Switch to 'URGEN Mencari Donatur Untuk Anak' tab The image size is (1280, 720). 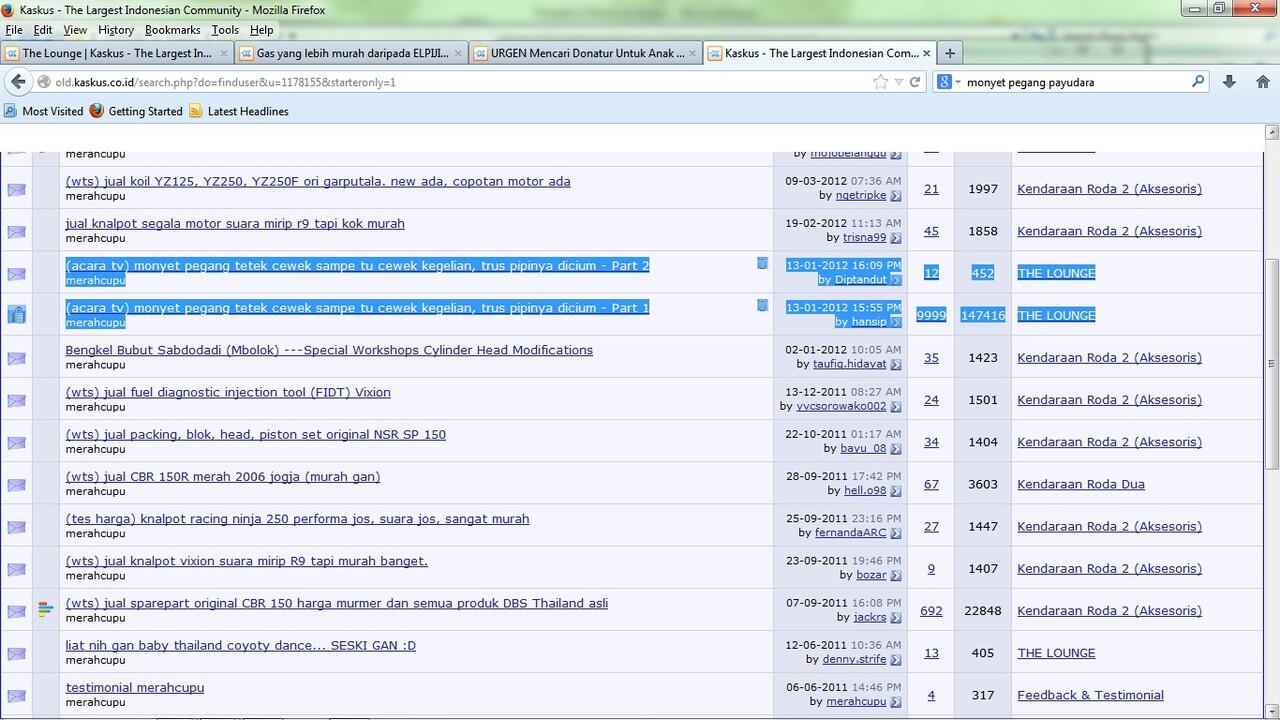click(x=586, y=53)
